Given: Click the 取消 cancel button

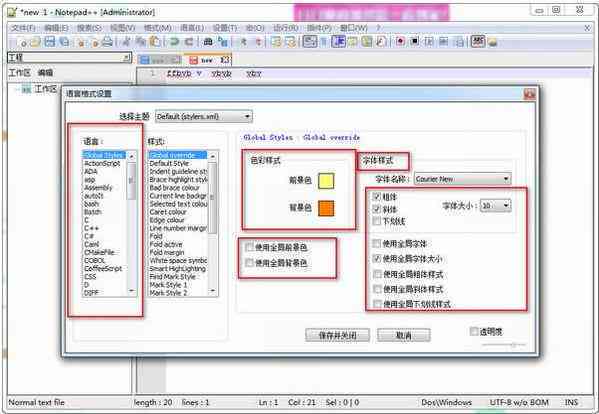Looking at the screenshot, I should click(404, 335).
